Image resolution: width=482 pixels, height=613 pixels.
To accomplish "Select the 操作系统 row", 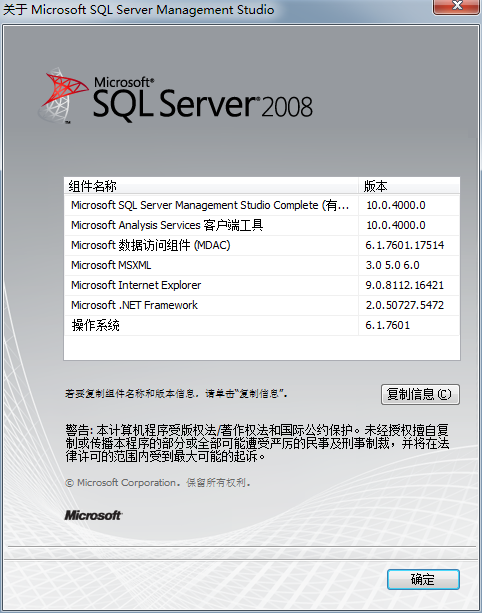I will [x=262, y=325].
